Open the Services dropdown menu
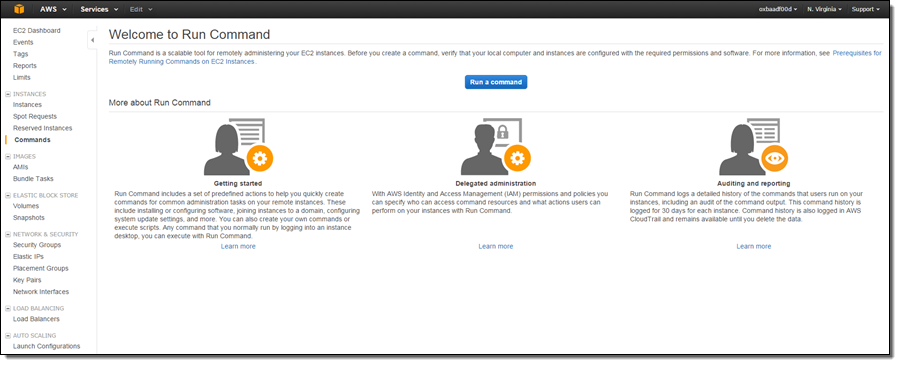 [x=99, y=9]
